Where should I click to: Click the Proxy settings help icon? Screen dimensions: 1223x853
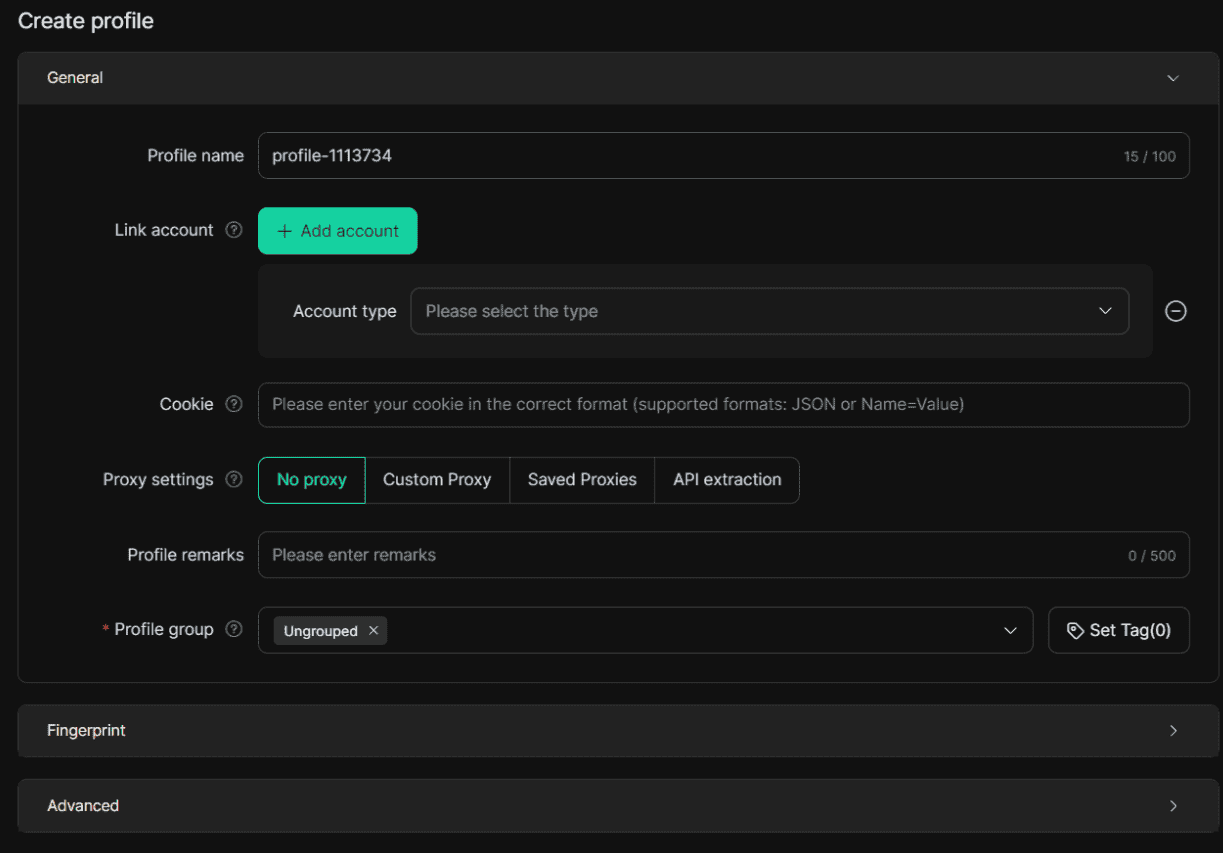234,479
